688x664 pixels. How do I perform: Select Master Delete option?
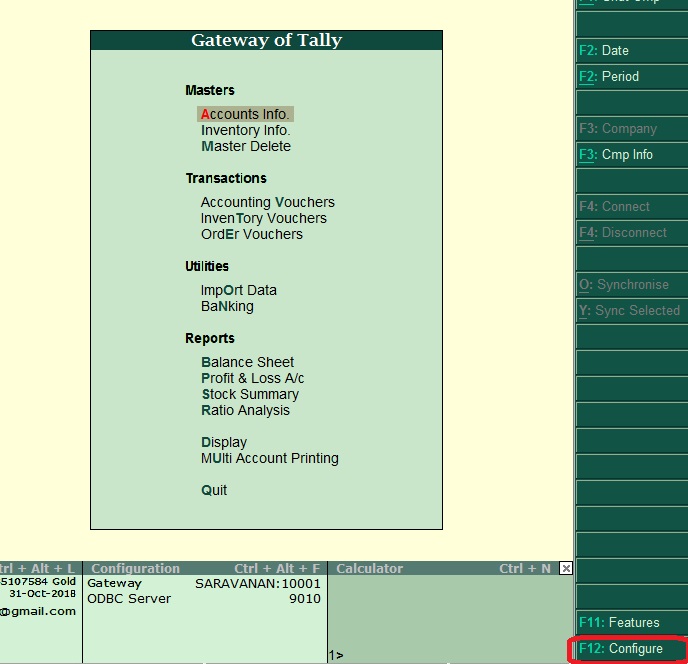[246, 146]
